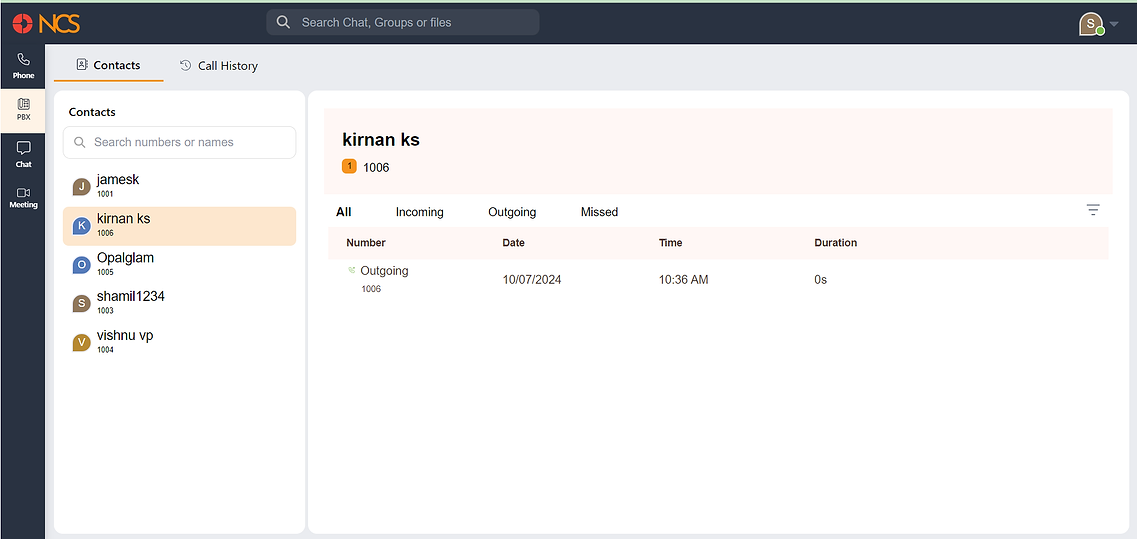
Task: Select contact kirnan ks in list
Action: coord(179,226)
